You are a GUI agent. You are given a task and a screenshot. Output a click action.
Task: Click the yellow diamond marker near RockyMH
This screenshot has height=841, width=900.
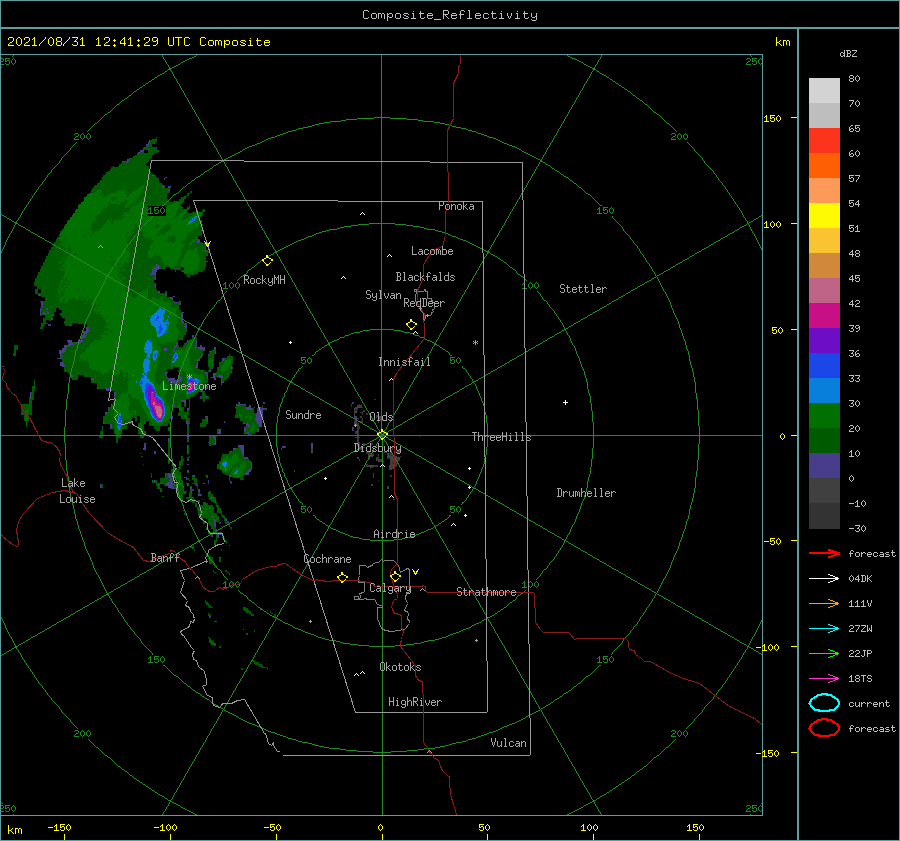tap(267, 261)
